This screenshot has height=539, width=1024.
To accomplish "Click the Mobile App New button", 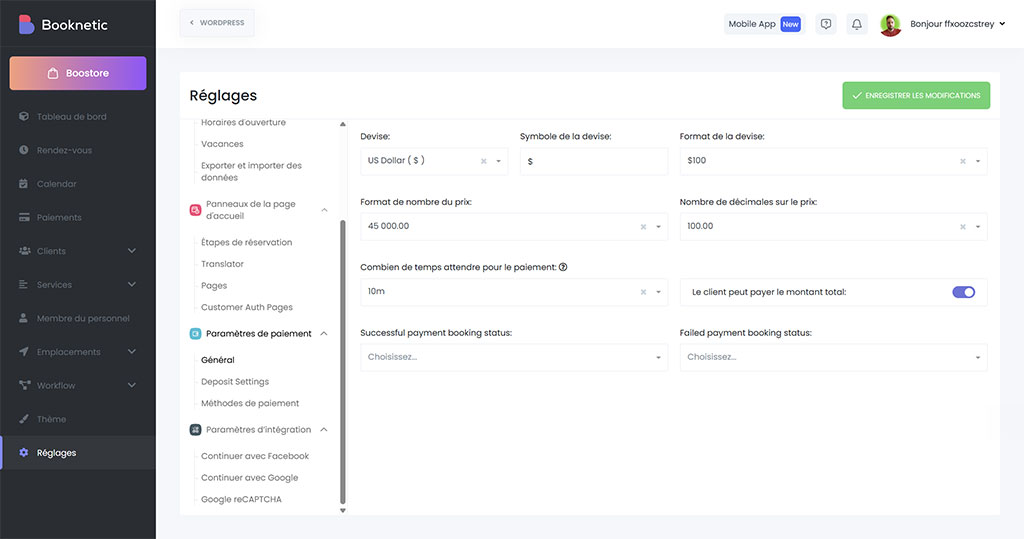I will tap(764, 24).
